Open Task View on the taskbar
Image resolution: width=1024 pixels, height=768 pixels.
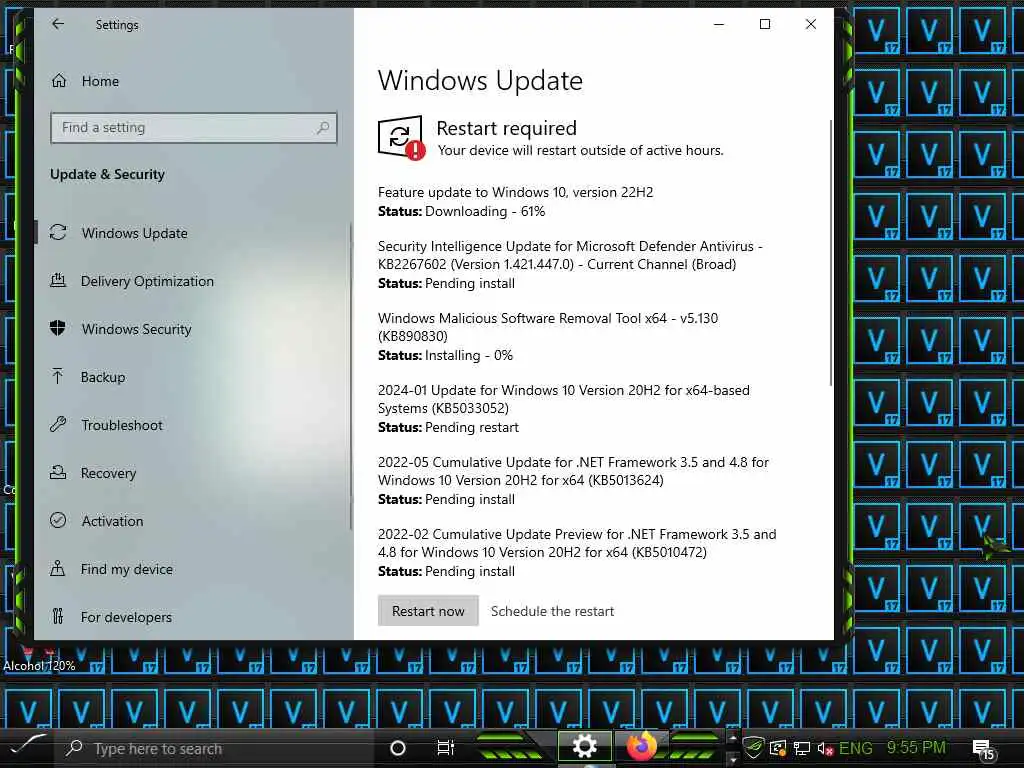click(x=445, y=748)
